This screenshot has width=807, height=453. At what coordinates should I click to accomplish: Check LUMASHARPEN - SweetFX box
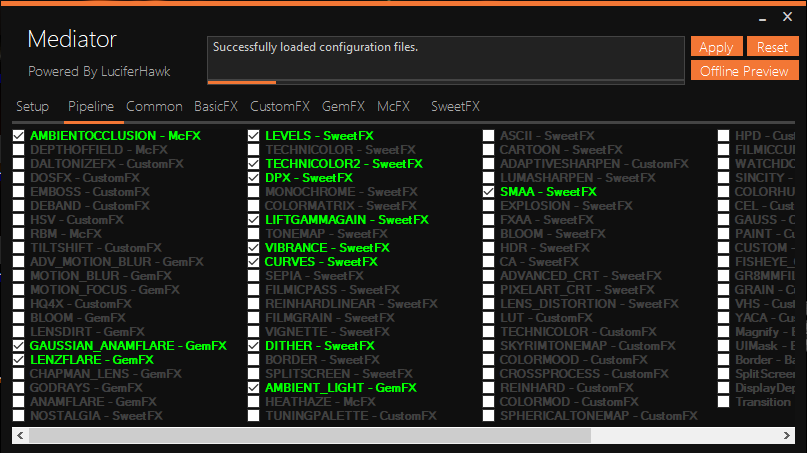click(x=488, y=178)
